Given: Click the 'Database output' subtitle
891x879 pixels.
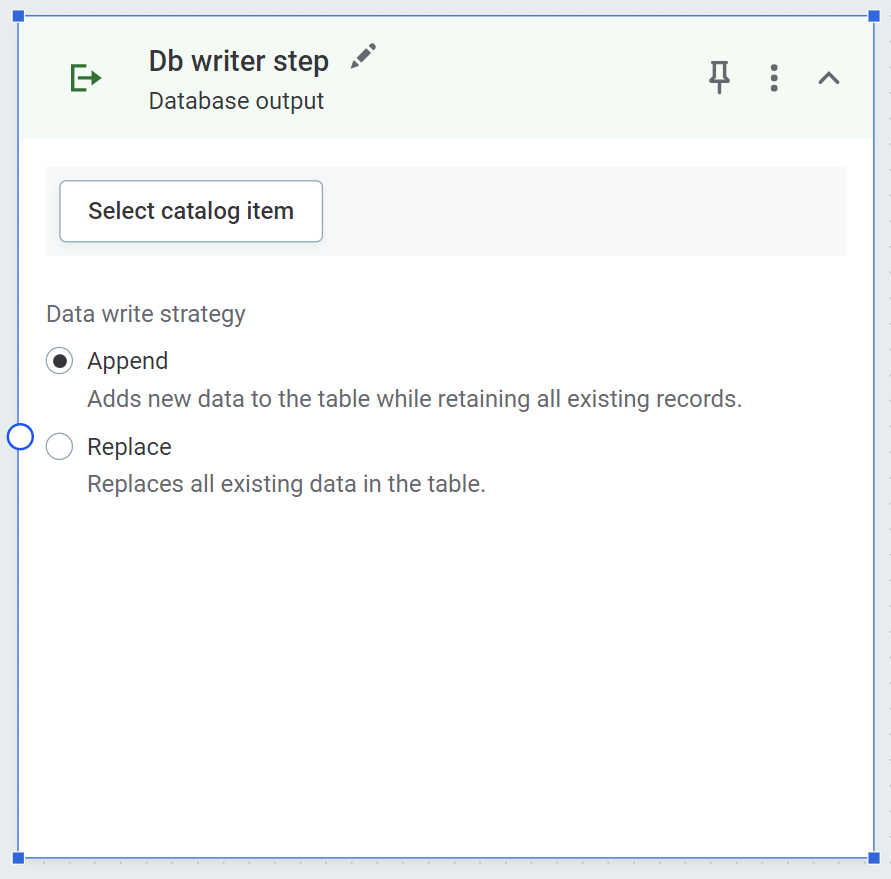Looking at the screenshot, I should coord(236,101).
